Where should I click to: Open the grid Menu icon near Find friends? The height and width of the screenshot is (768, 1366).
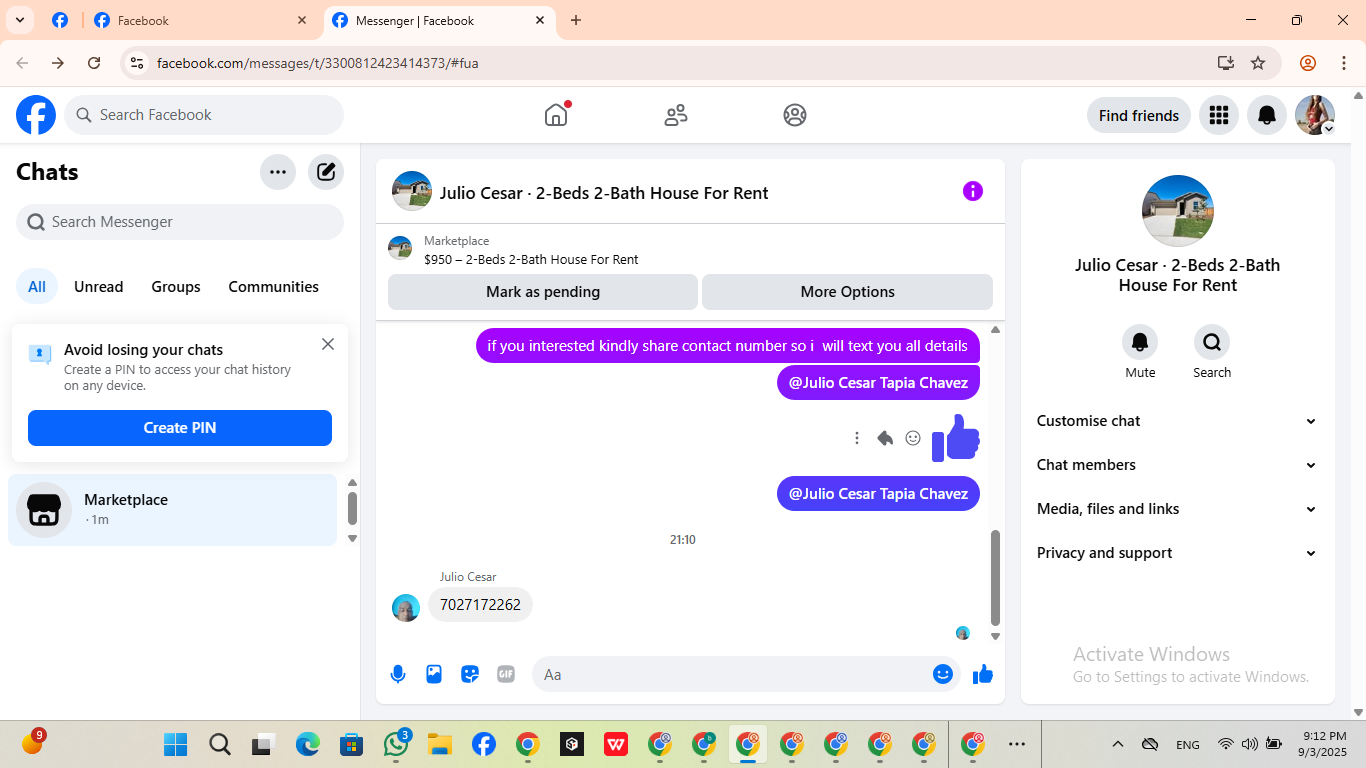(x=1218, y=115)
